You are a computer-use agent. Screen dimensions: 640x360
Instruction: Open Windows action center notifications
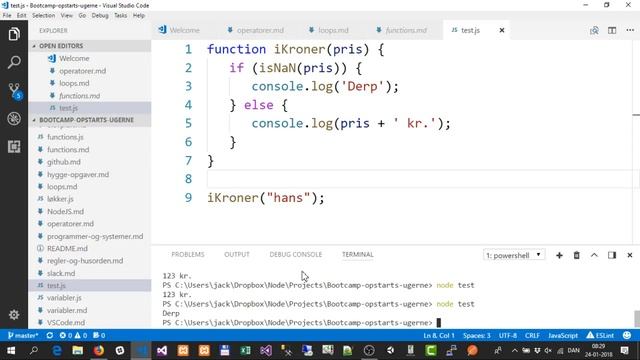click(x=624, y=351)
